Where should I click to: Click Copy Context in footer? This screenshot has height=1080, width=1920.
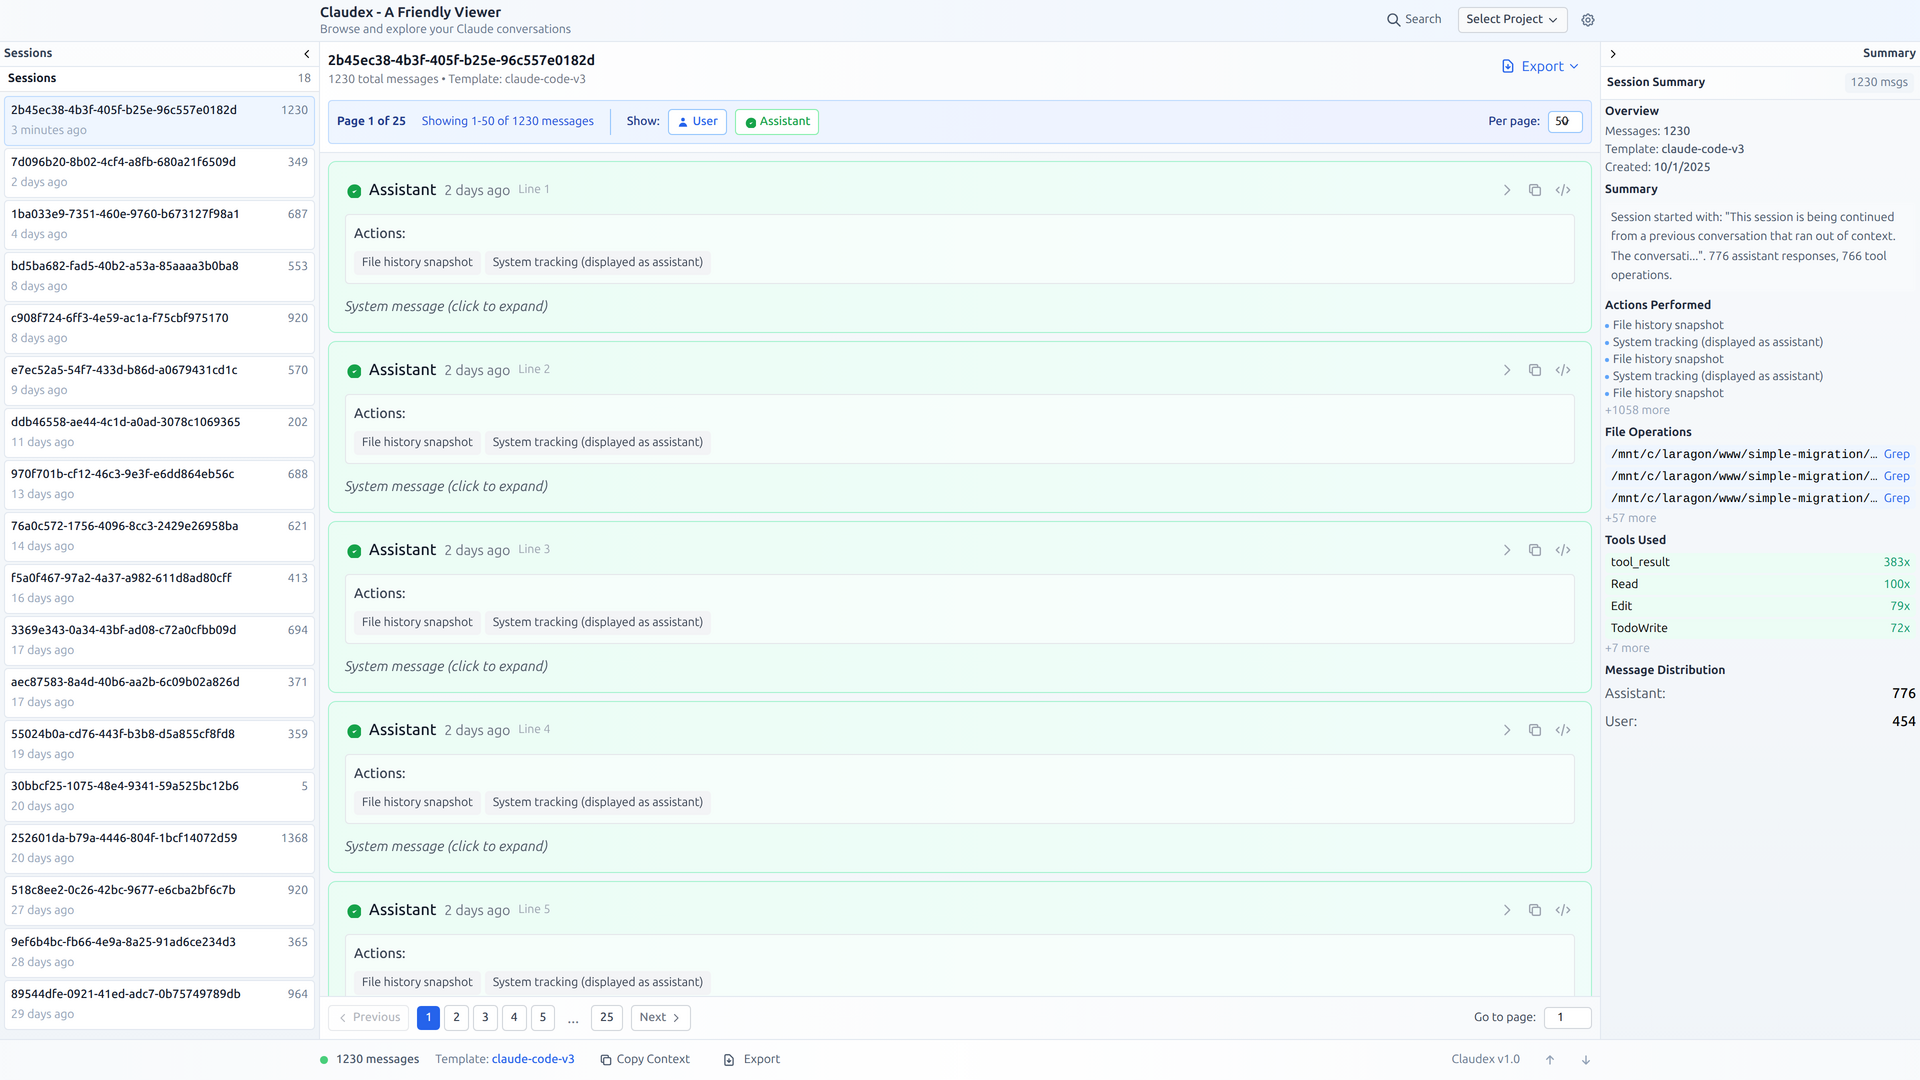(645, 1060)
